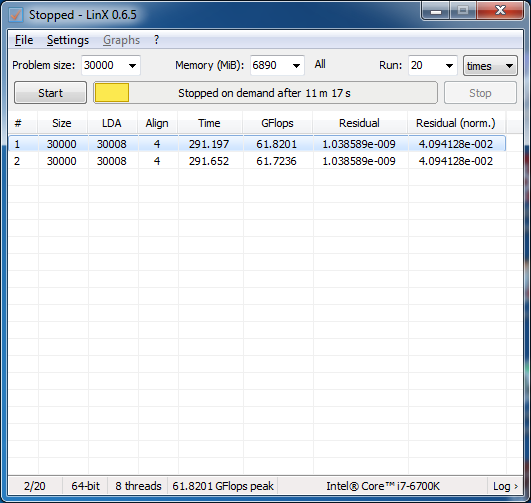
Task: Open the Problem size dropdown arrow
Action: [x=132, y=65]
